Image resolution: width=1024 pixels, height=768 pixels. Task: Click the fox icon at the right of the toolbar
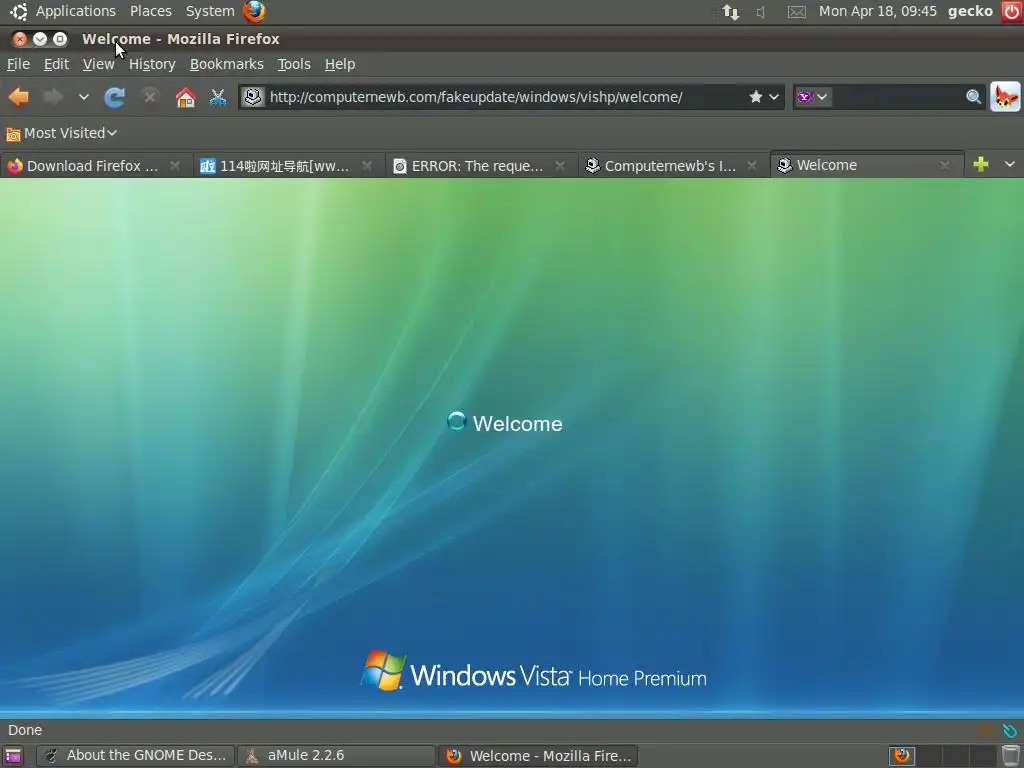(x=1005, y=97)
